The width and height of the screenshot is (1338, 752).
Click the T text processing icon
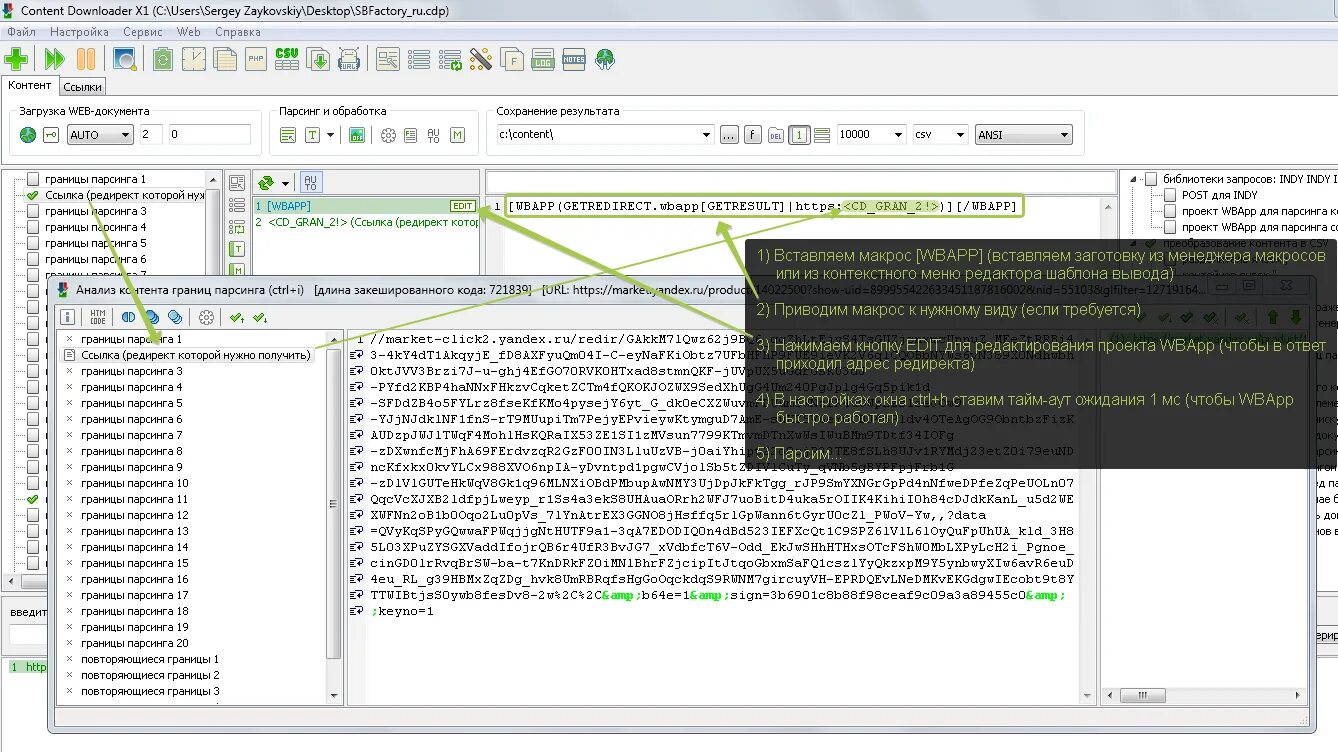(x=312, y=135)
